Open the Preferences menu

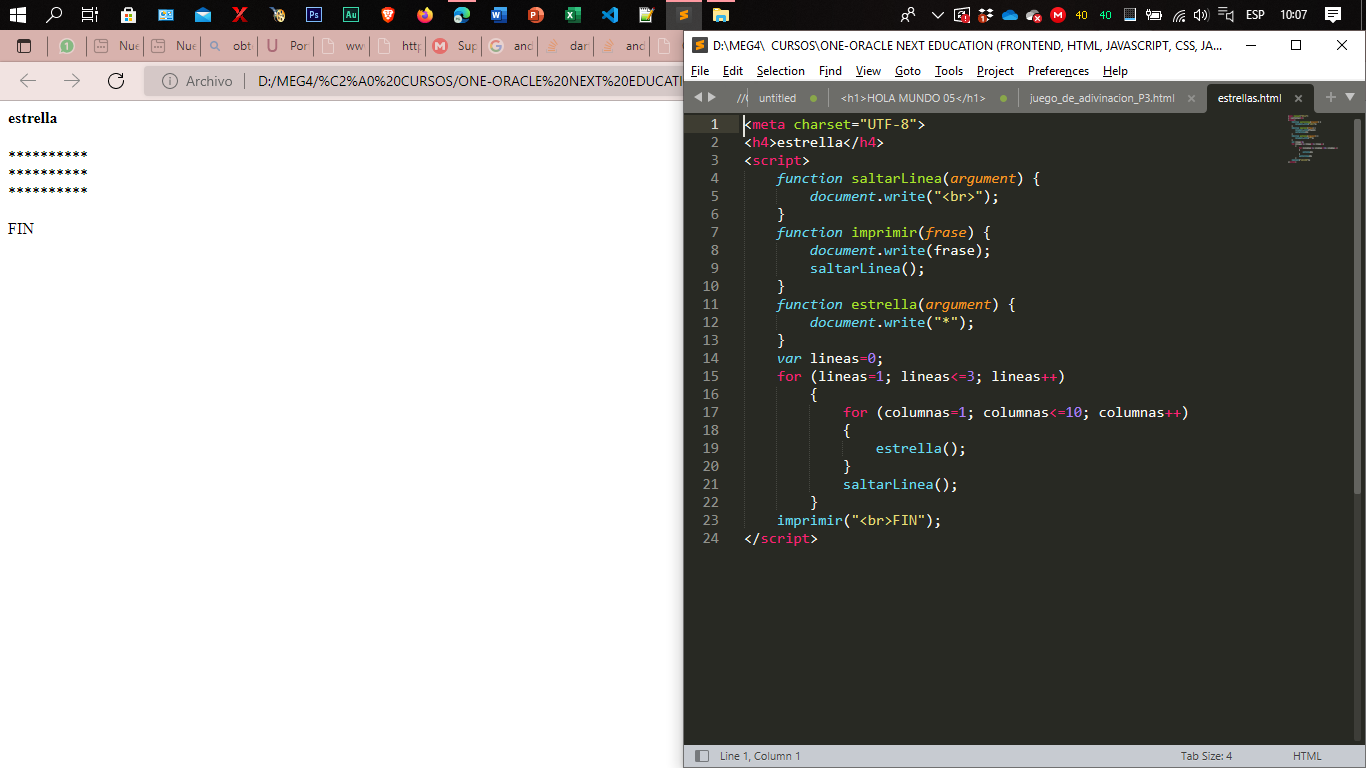[x=1058, y=71]
